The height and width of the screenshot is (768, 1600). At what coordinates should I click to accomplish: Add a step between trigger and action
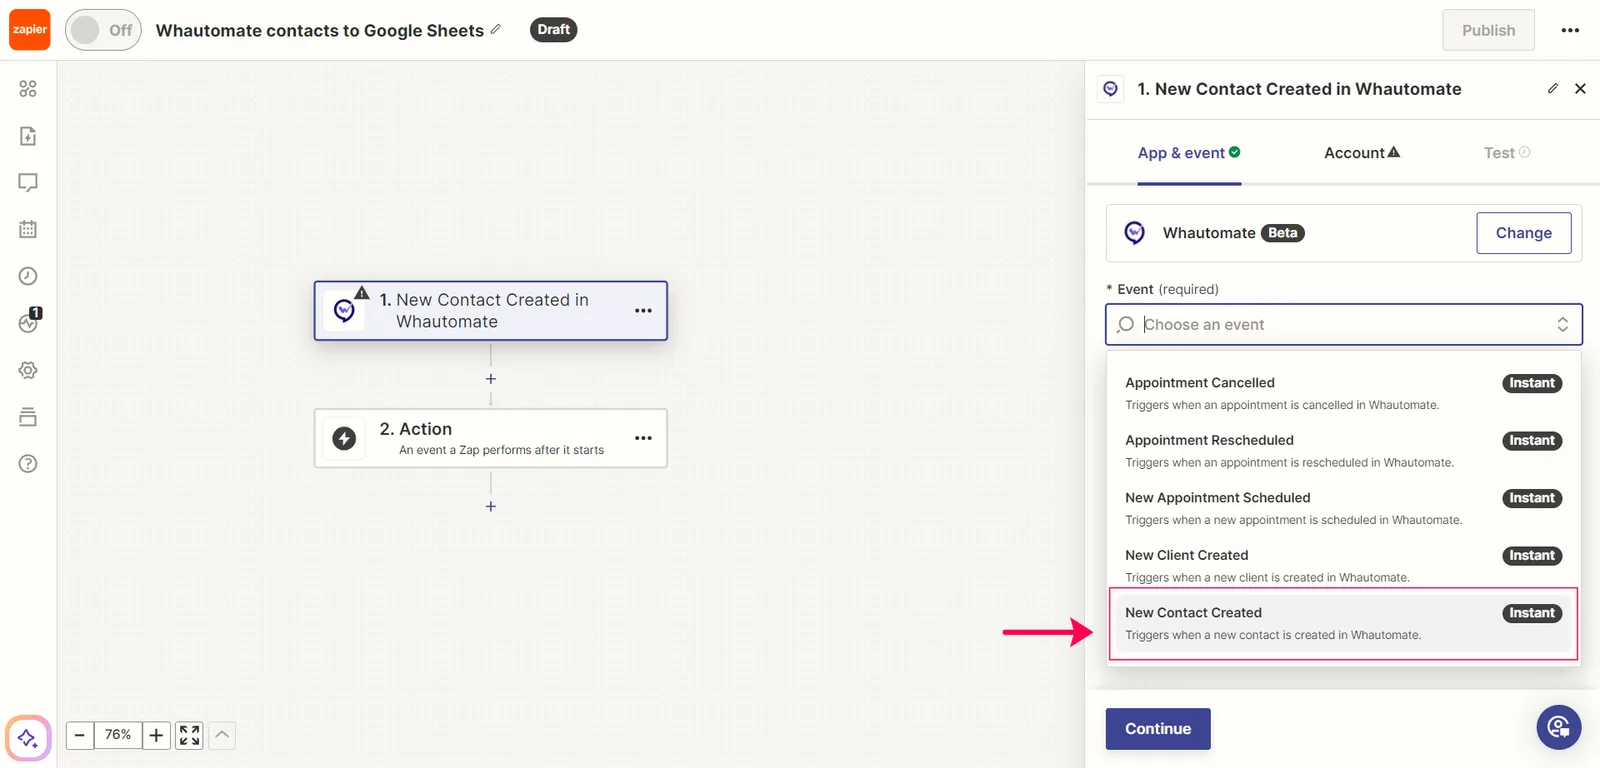491,379
